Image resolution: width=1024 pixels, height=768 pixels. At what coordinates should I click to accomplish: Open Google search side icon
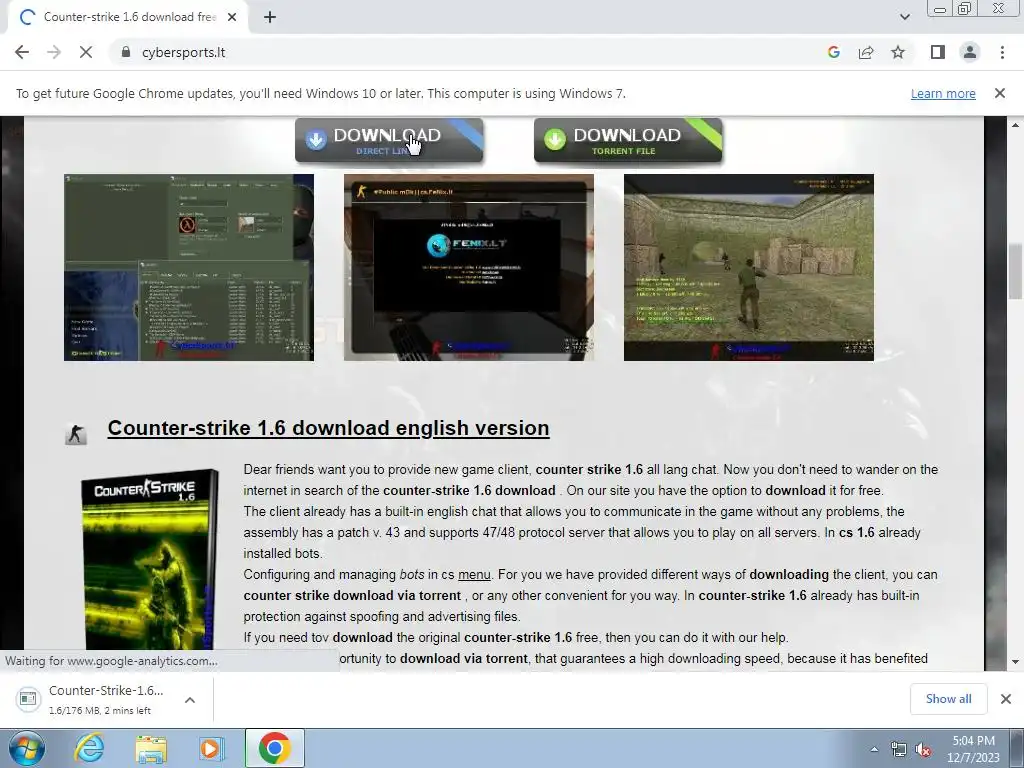(833, 52)
